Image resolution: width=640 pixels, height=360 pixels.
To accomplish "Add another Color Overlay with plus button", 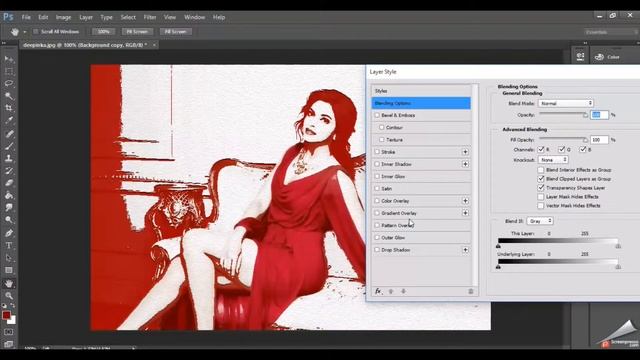I will (x=465, y=201).
